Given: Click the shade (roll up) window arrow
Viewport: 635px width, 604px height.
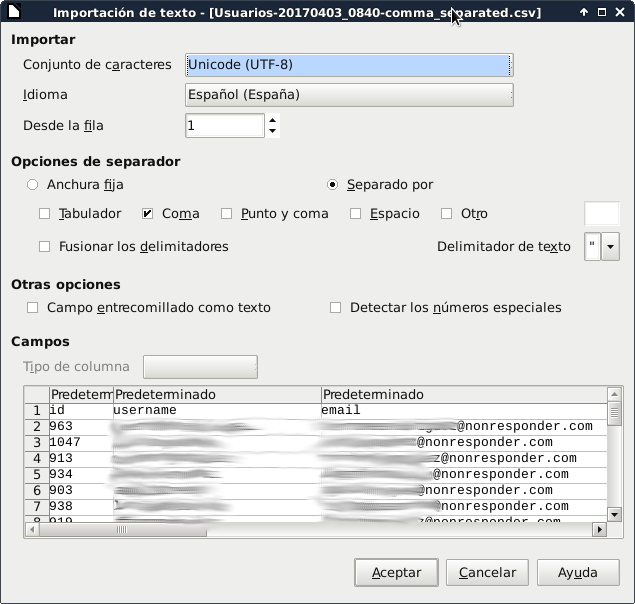Looking at the screenshot, I should [x=583, y=13].
